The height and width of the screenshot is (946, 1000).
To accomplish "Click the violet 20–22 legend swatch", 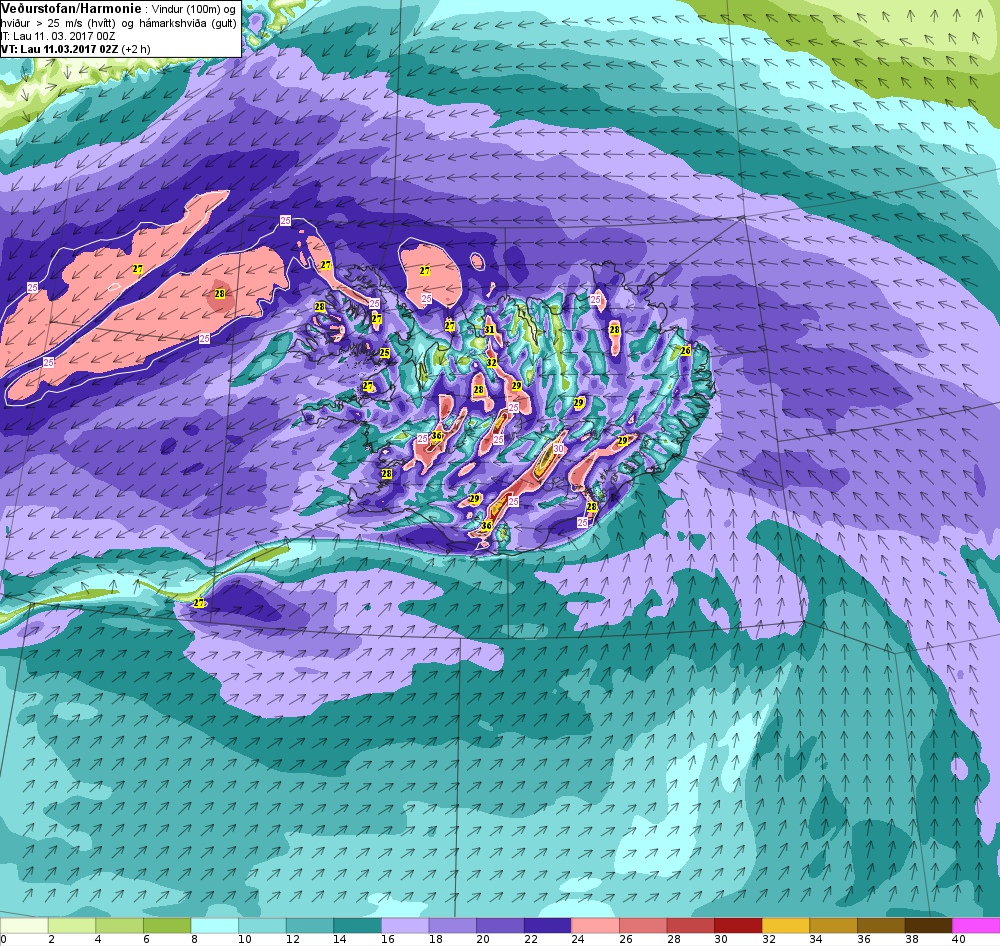I will click(x=499, y=926).
